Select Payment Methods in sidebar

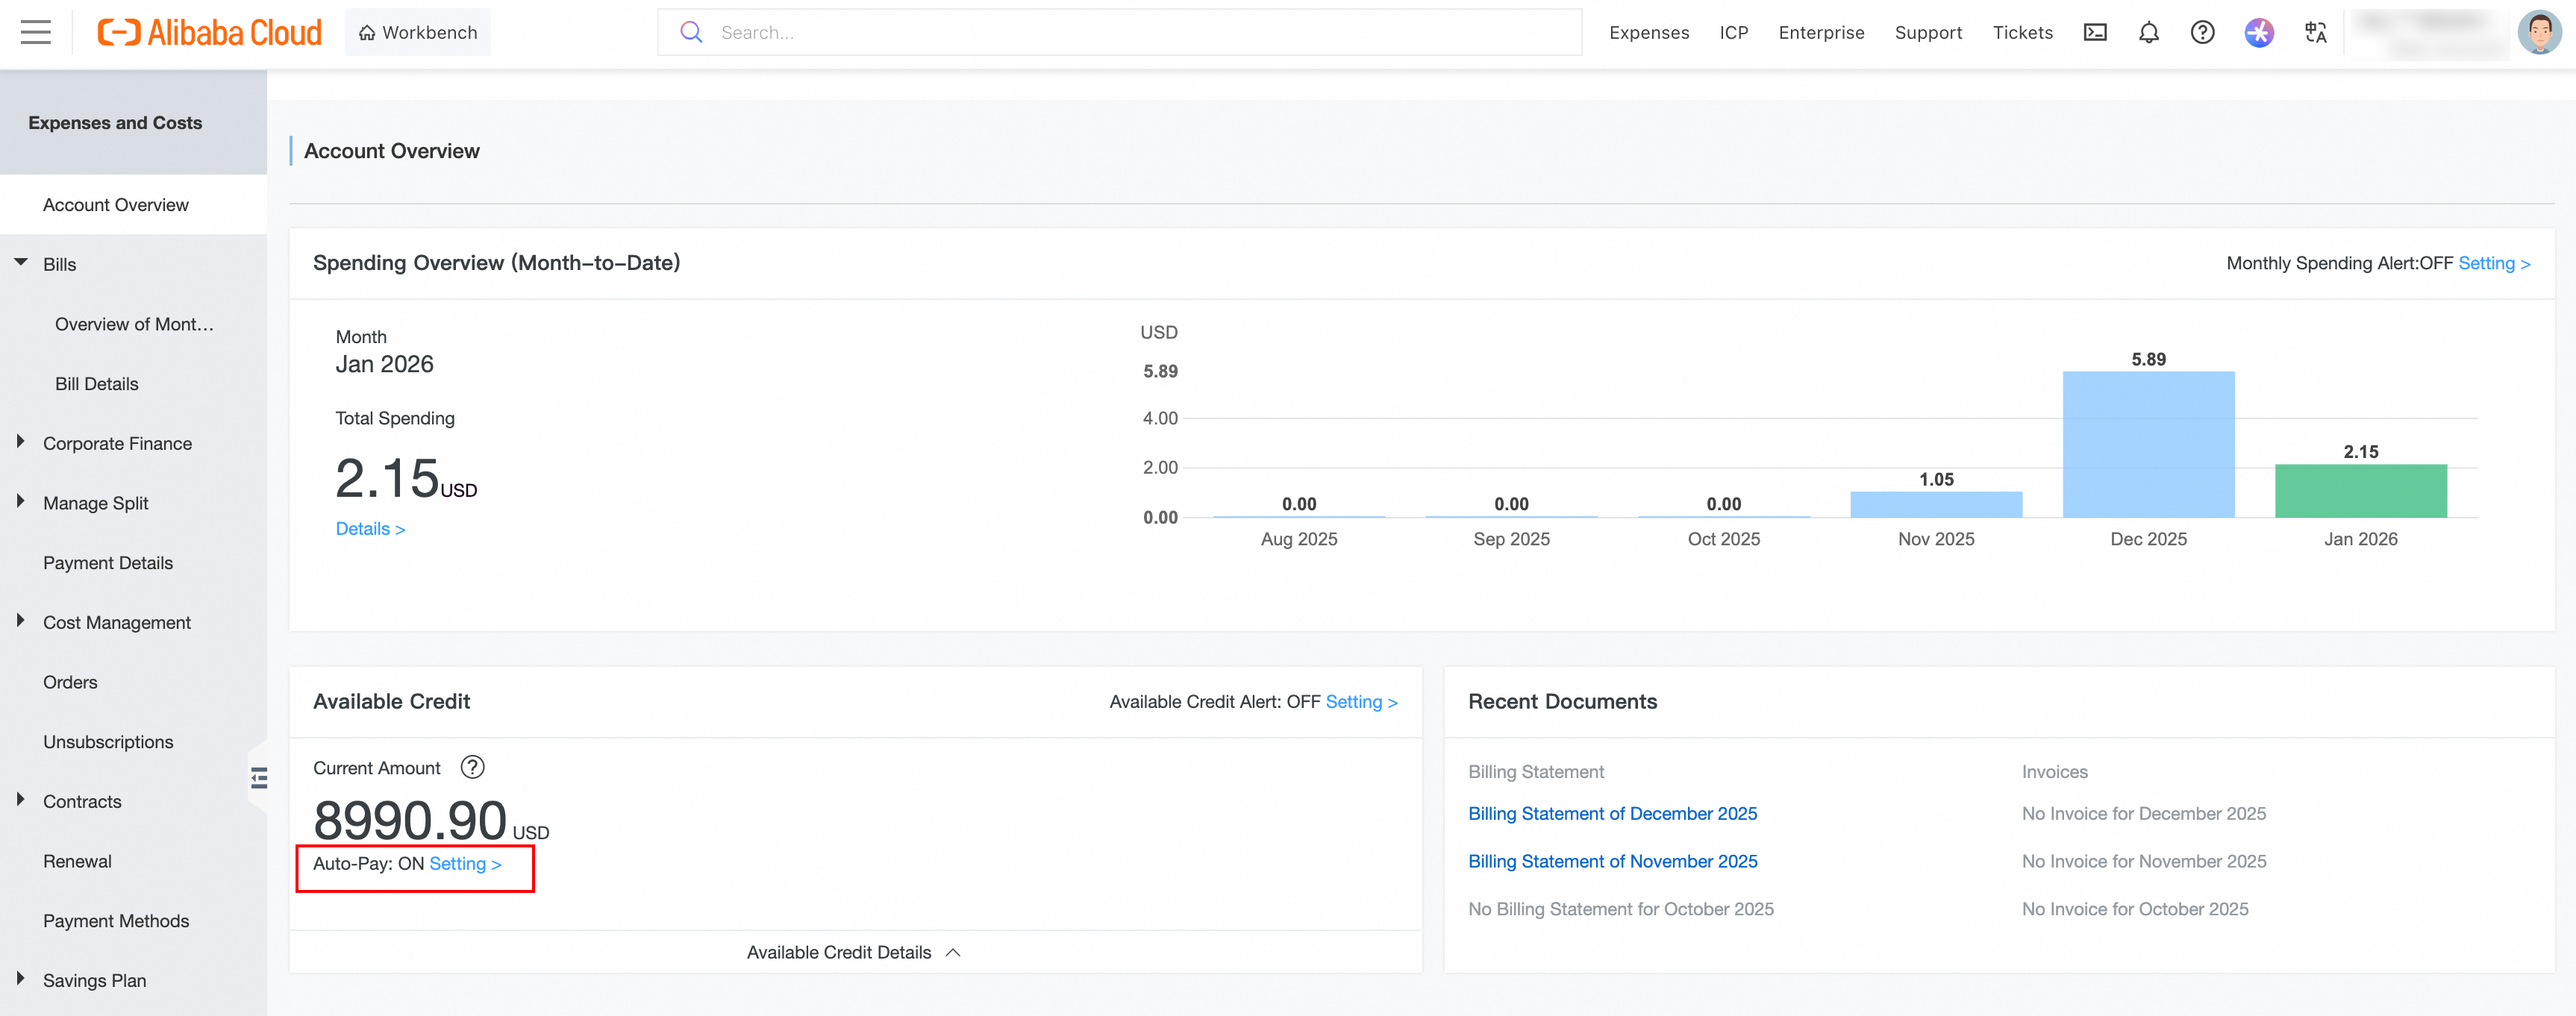pos(116,920)
